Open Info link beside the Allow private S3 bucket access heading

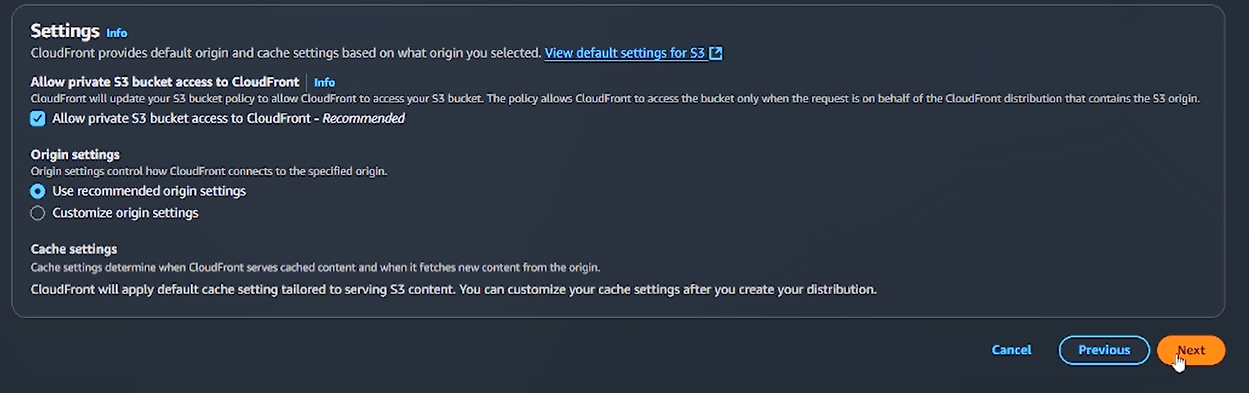click(x=324, y=82)
